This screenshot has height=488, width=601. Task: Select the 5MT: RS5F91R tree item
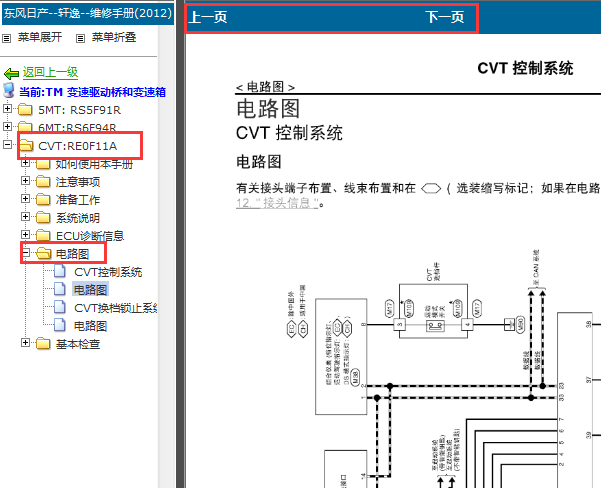79,110
